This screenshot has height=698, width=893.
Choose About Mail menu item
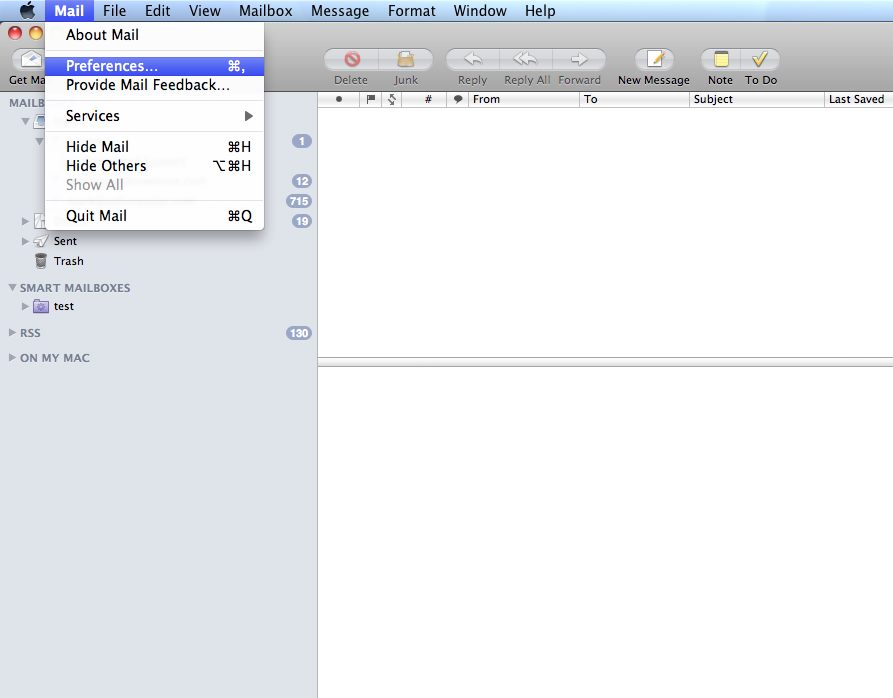(x=154, y=35)
